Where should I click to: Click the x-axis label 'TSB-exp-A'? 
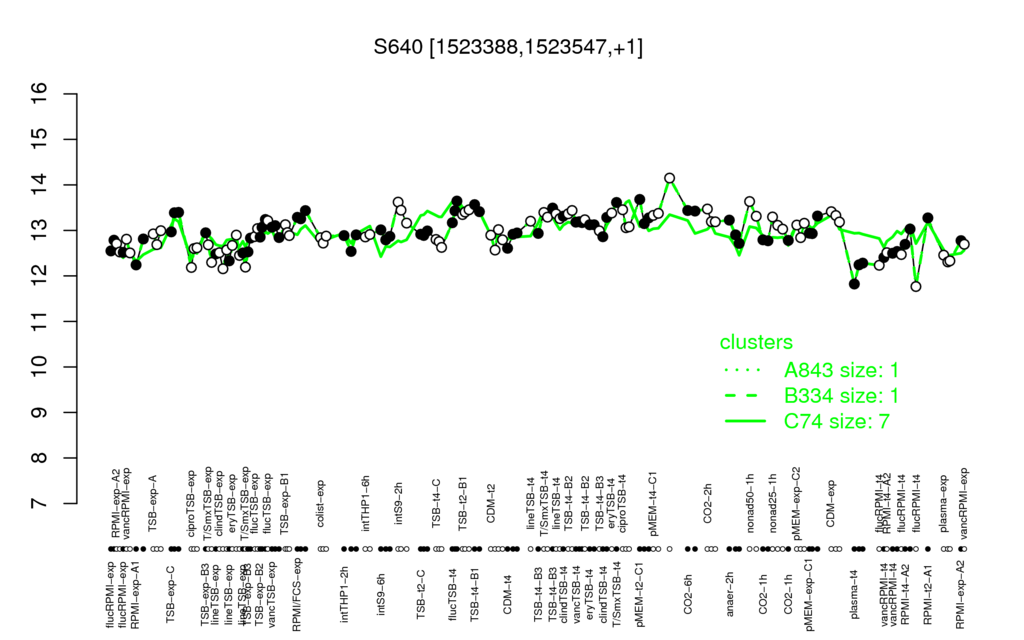click(x=153, y=502)
